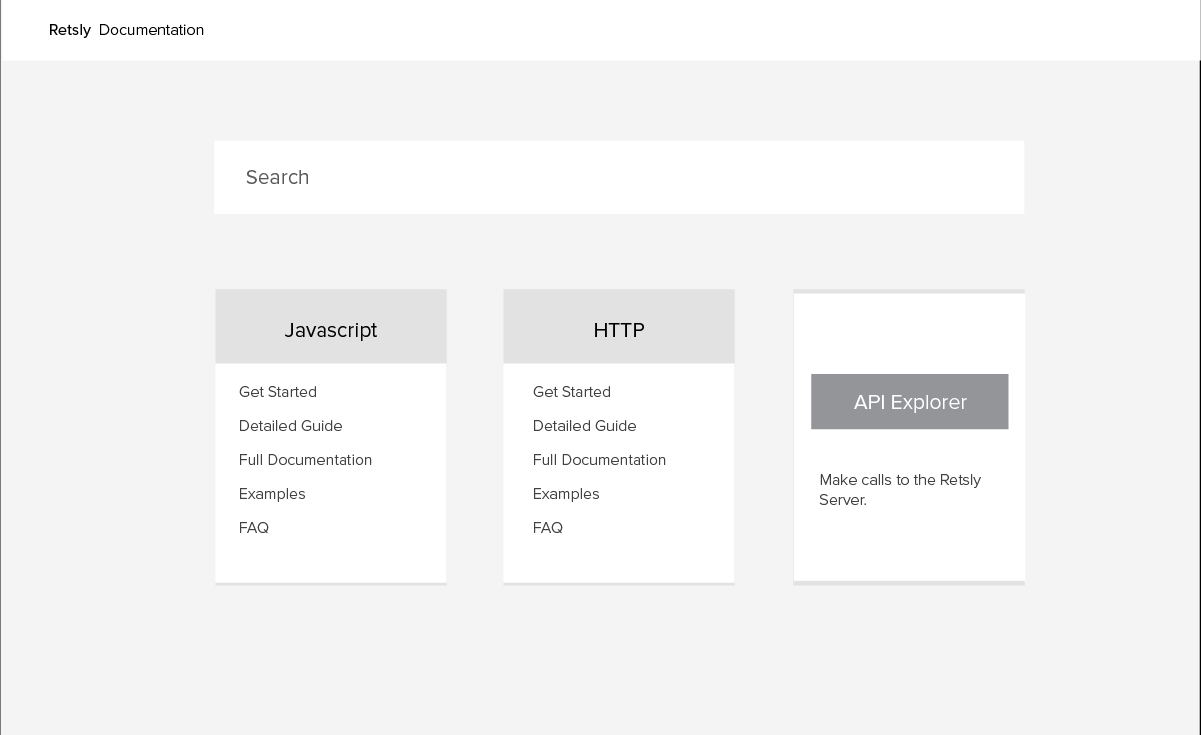Open Full Documentation under HTTP

(x=599, y=460)
